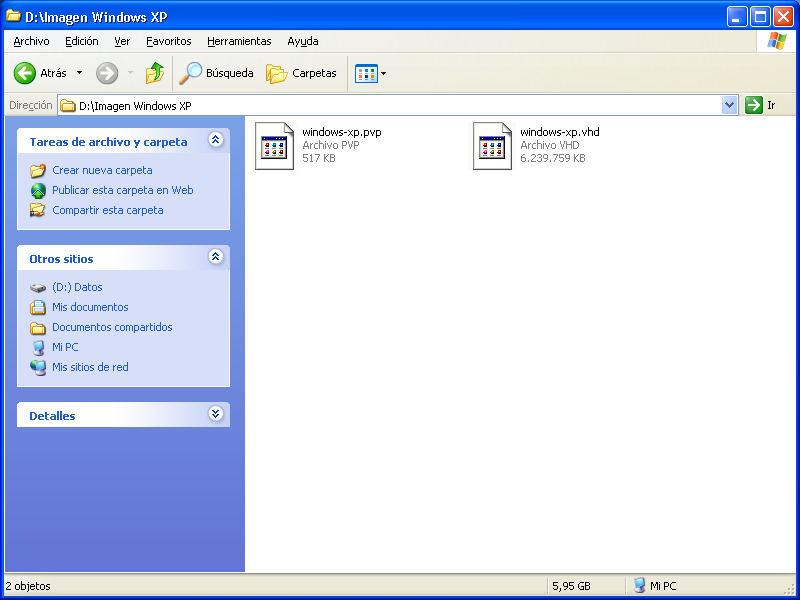Viewport: 800px width, 600px height.
Task: Toggle the Carpetas folder pane
Action: point(301,73)
